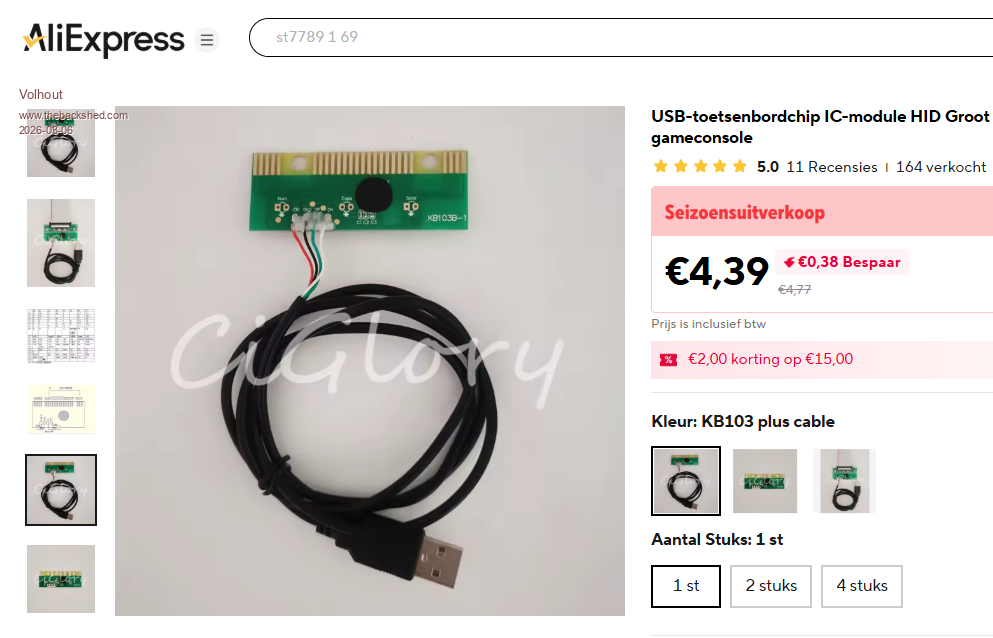Image resolution: width=993 pixels, height=638 pixels.
Task: Click the search field containing st7789 1 69
Action: pyautogui.click(x=621, y=37)
